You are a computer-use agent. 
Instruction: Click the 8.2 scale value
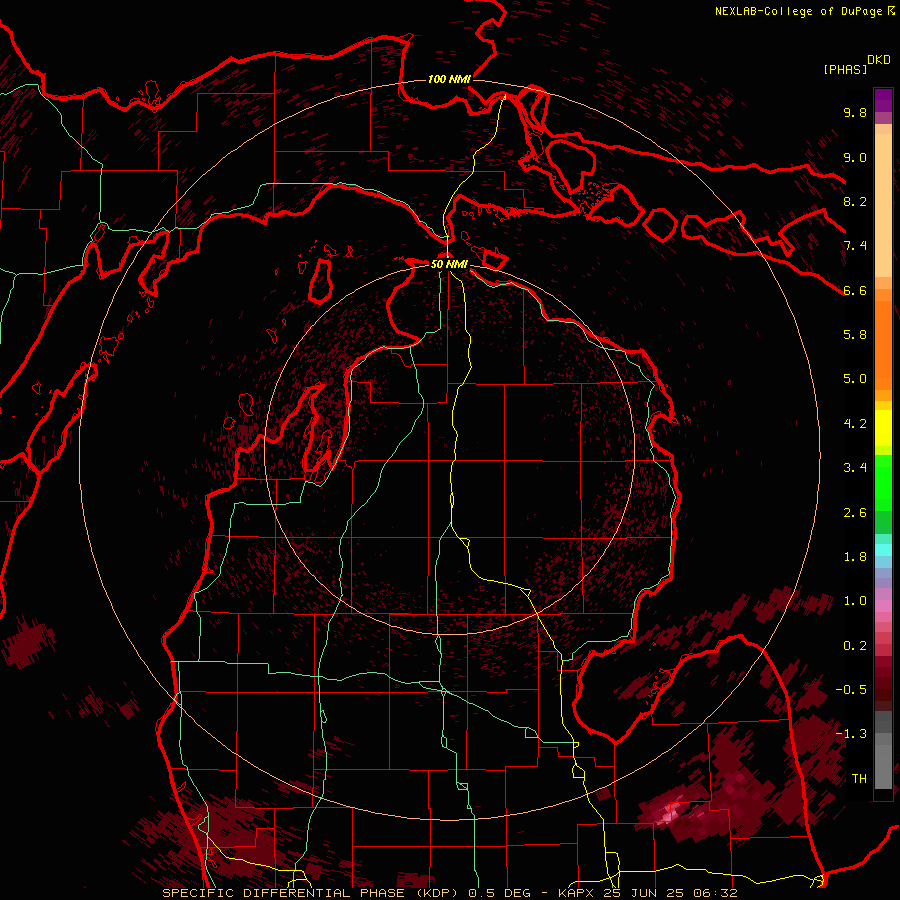click(855, 201)
